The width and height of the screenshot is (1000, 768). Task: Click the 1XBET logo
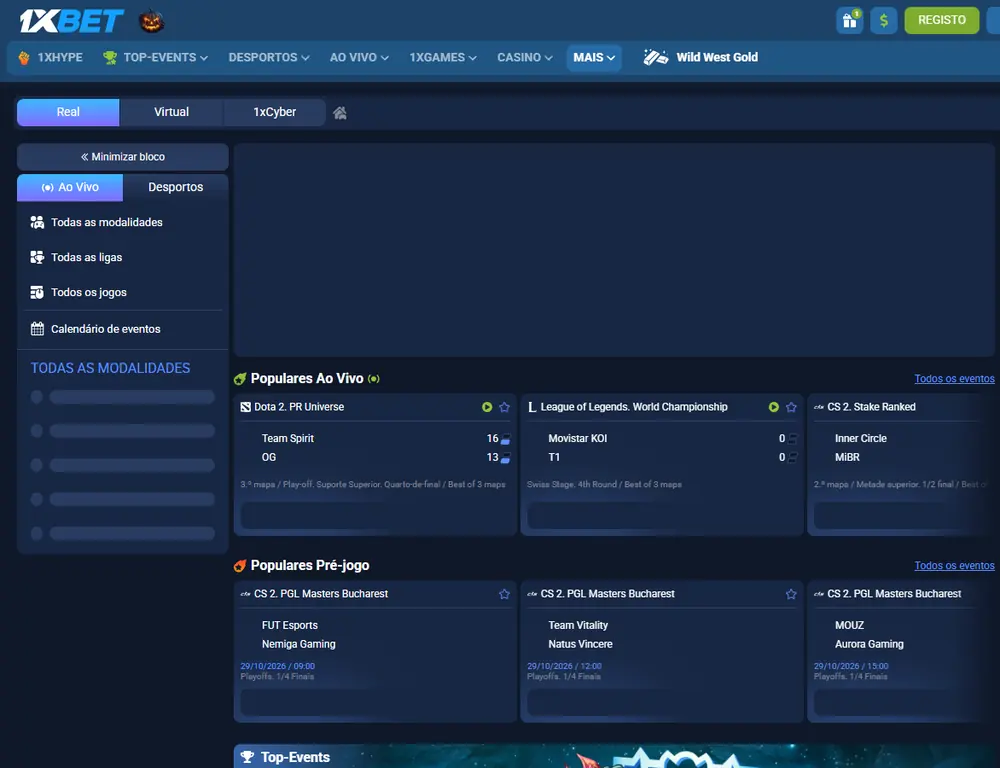tap(71, 20)
